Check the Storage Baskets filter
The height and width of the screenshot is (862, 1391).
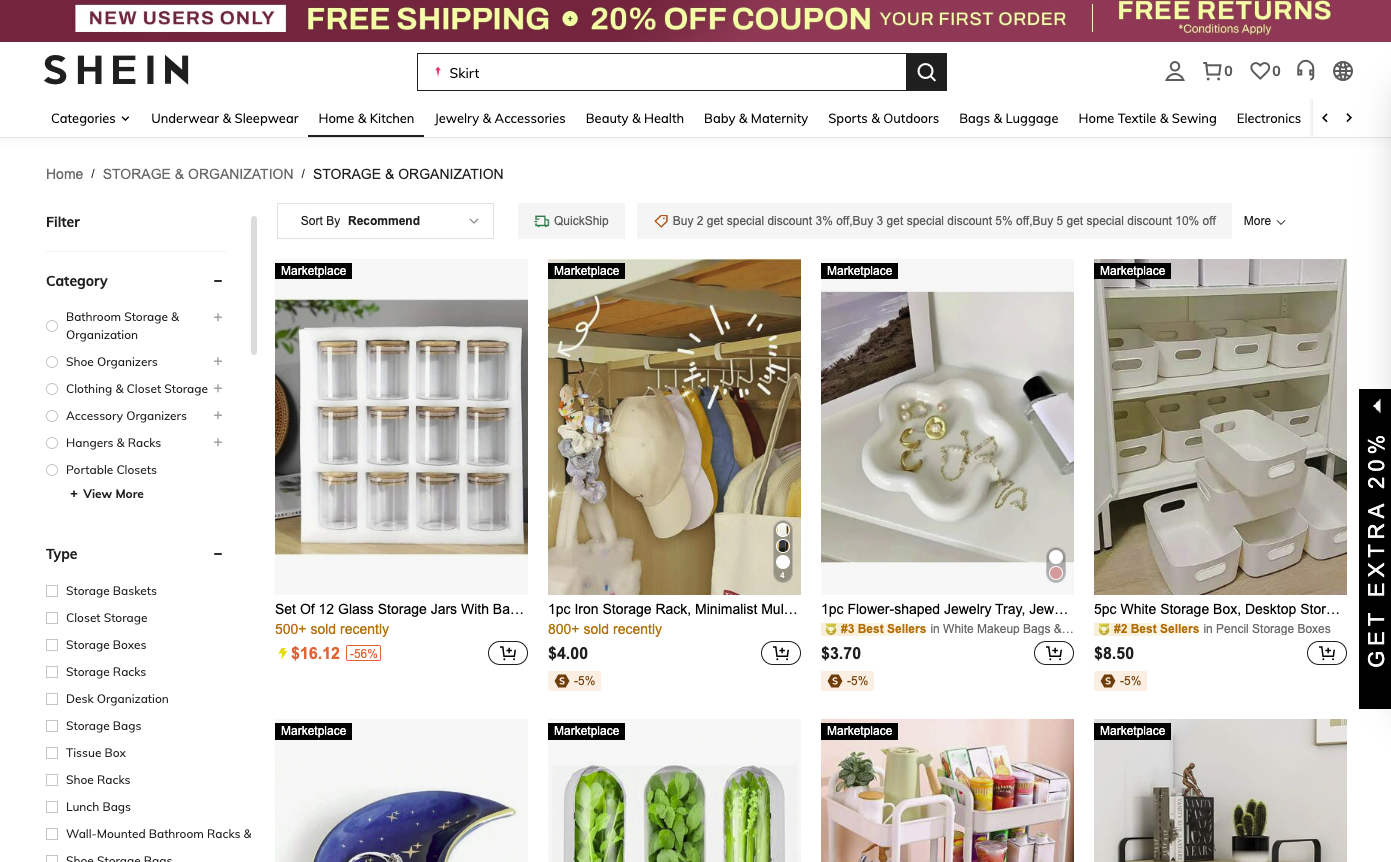pyautogui.click(x=51, y=591)
